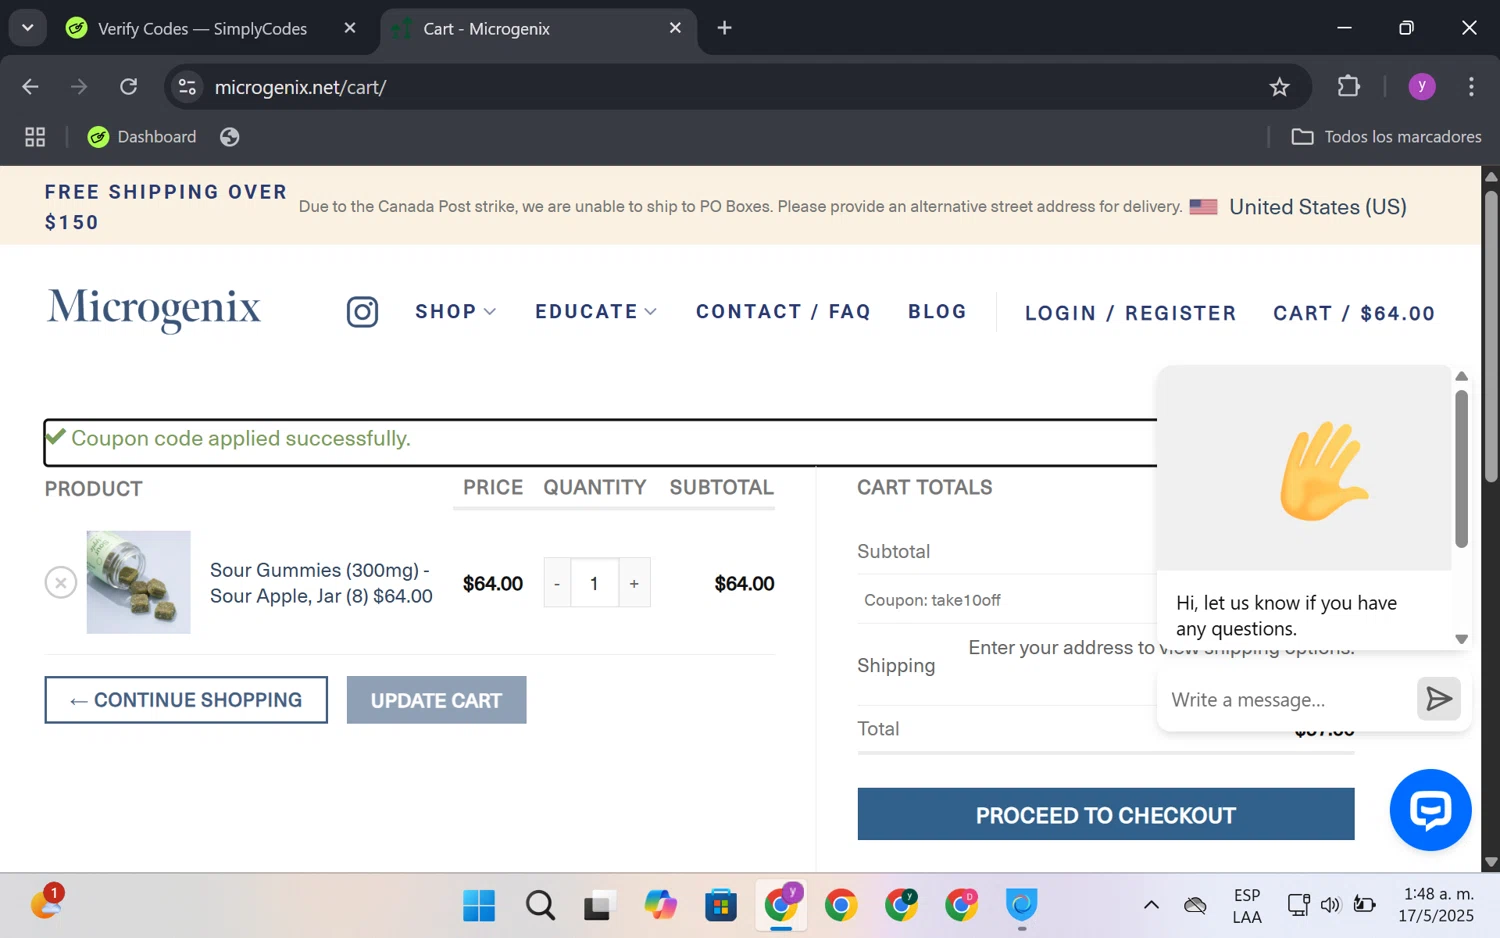
Task: Expand the SHOP menu
Action: 456,312
